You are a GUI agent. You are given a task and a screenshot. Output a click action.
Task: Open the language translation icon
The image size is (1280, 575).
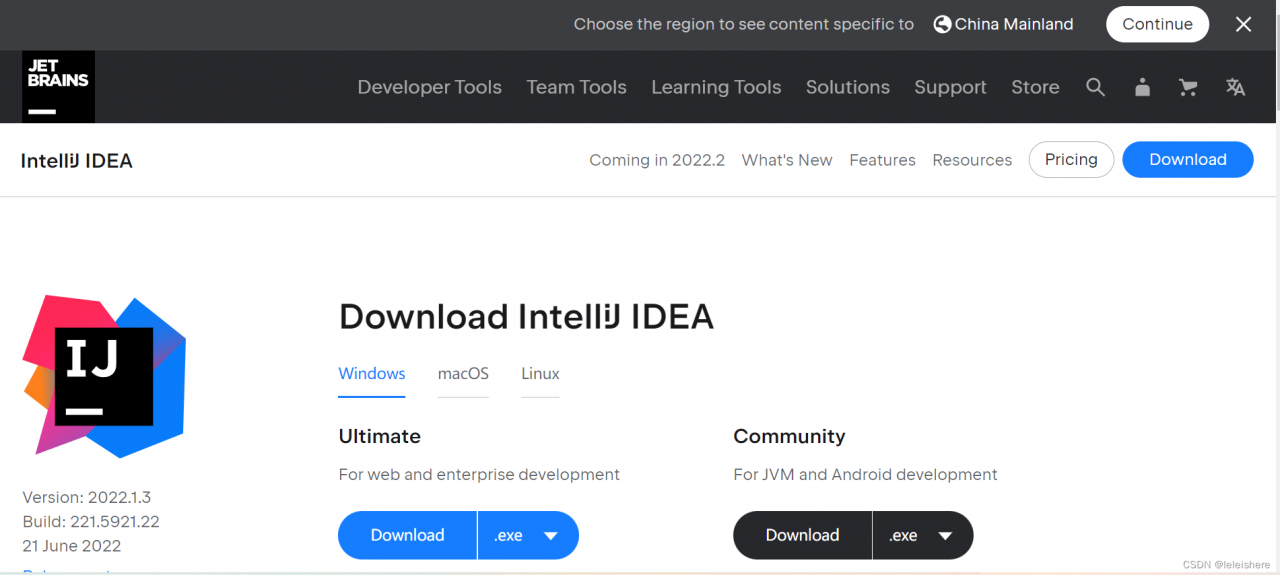pyautogui.click(x=1235, y=88)
